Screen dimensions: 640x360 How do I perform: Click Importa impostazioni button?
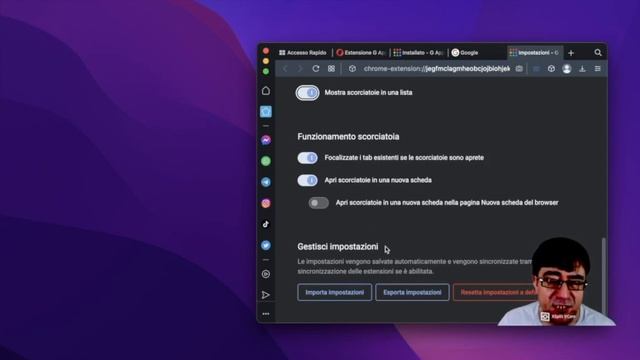point(335,292)
